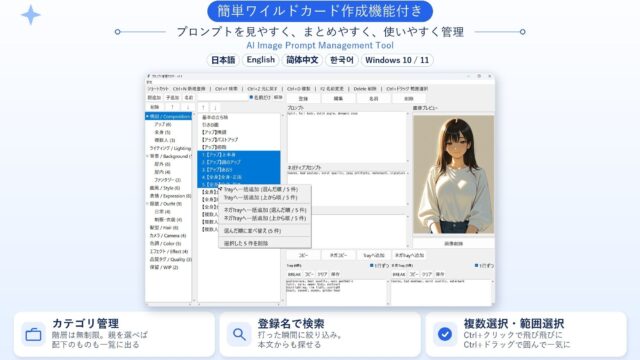The width and height of the screenshot is (640, 360).
Task: Click the magnifier icon beside 登録名で検索
Action: coord(239,334)
